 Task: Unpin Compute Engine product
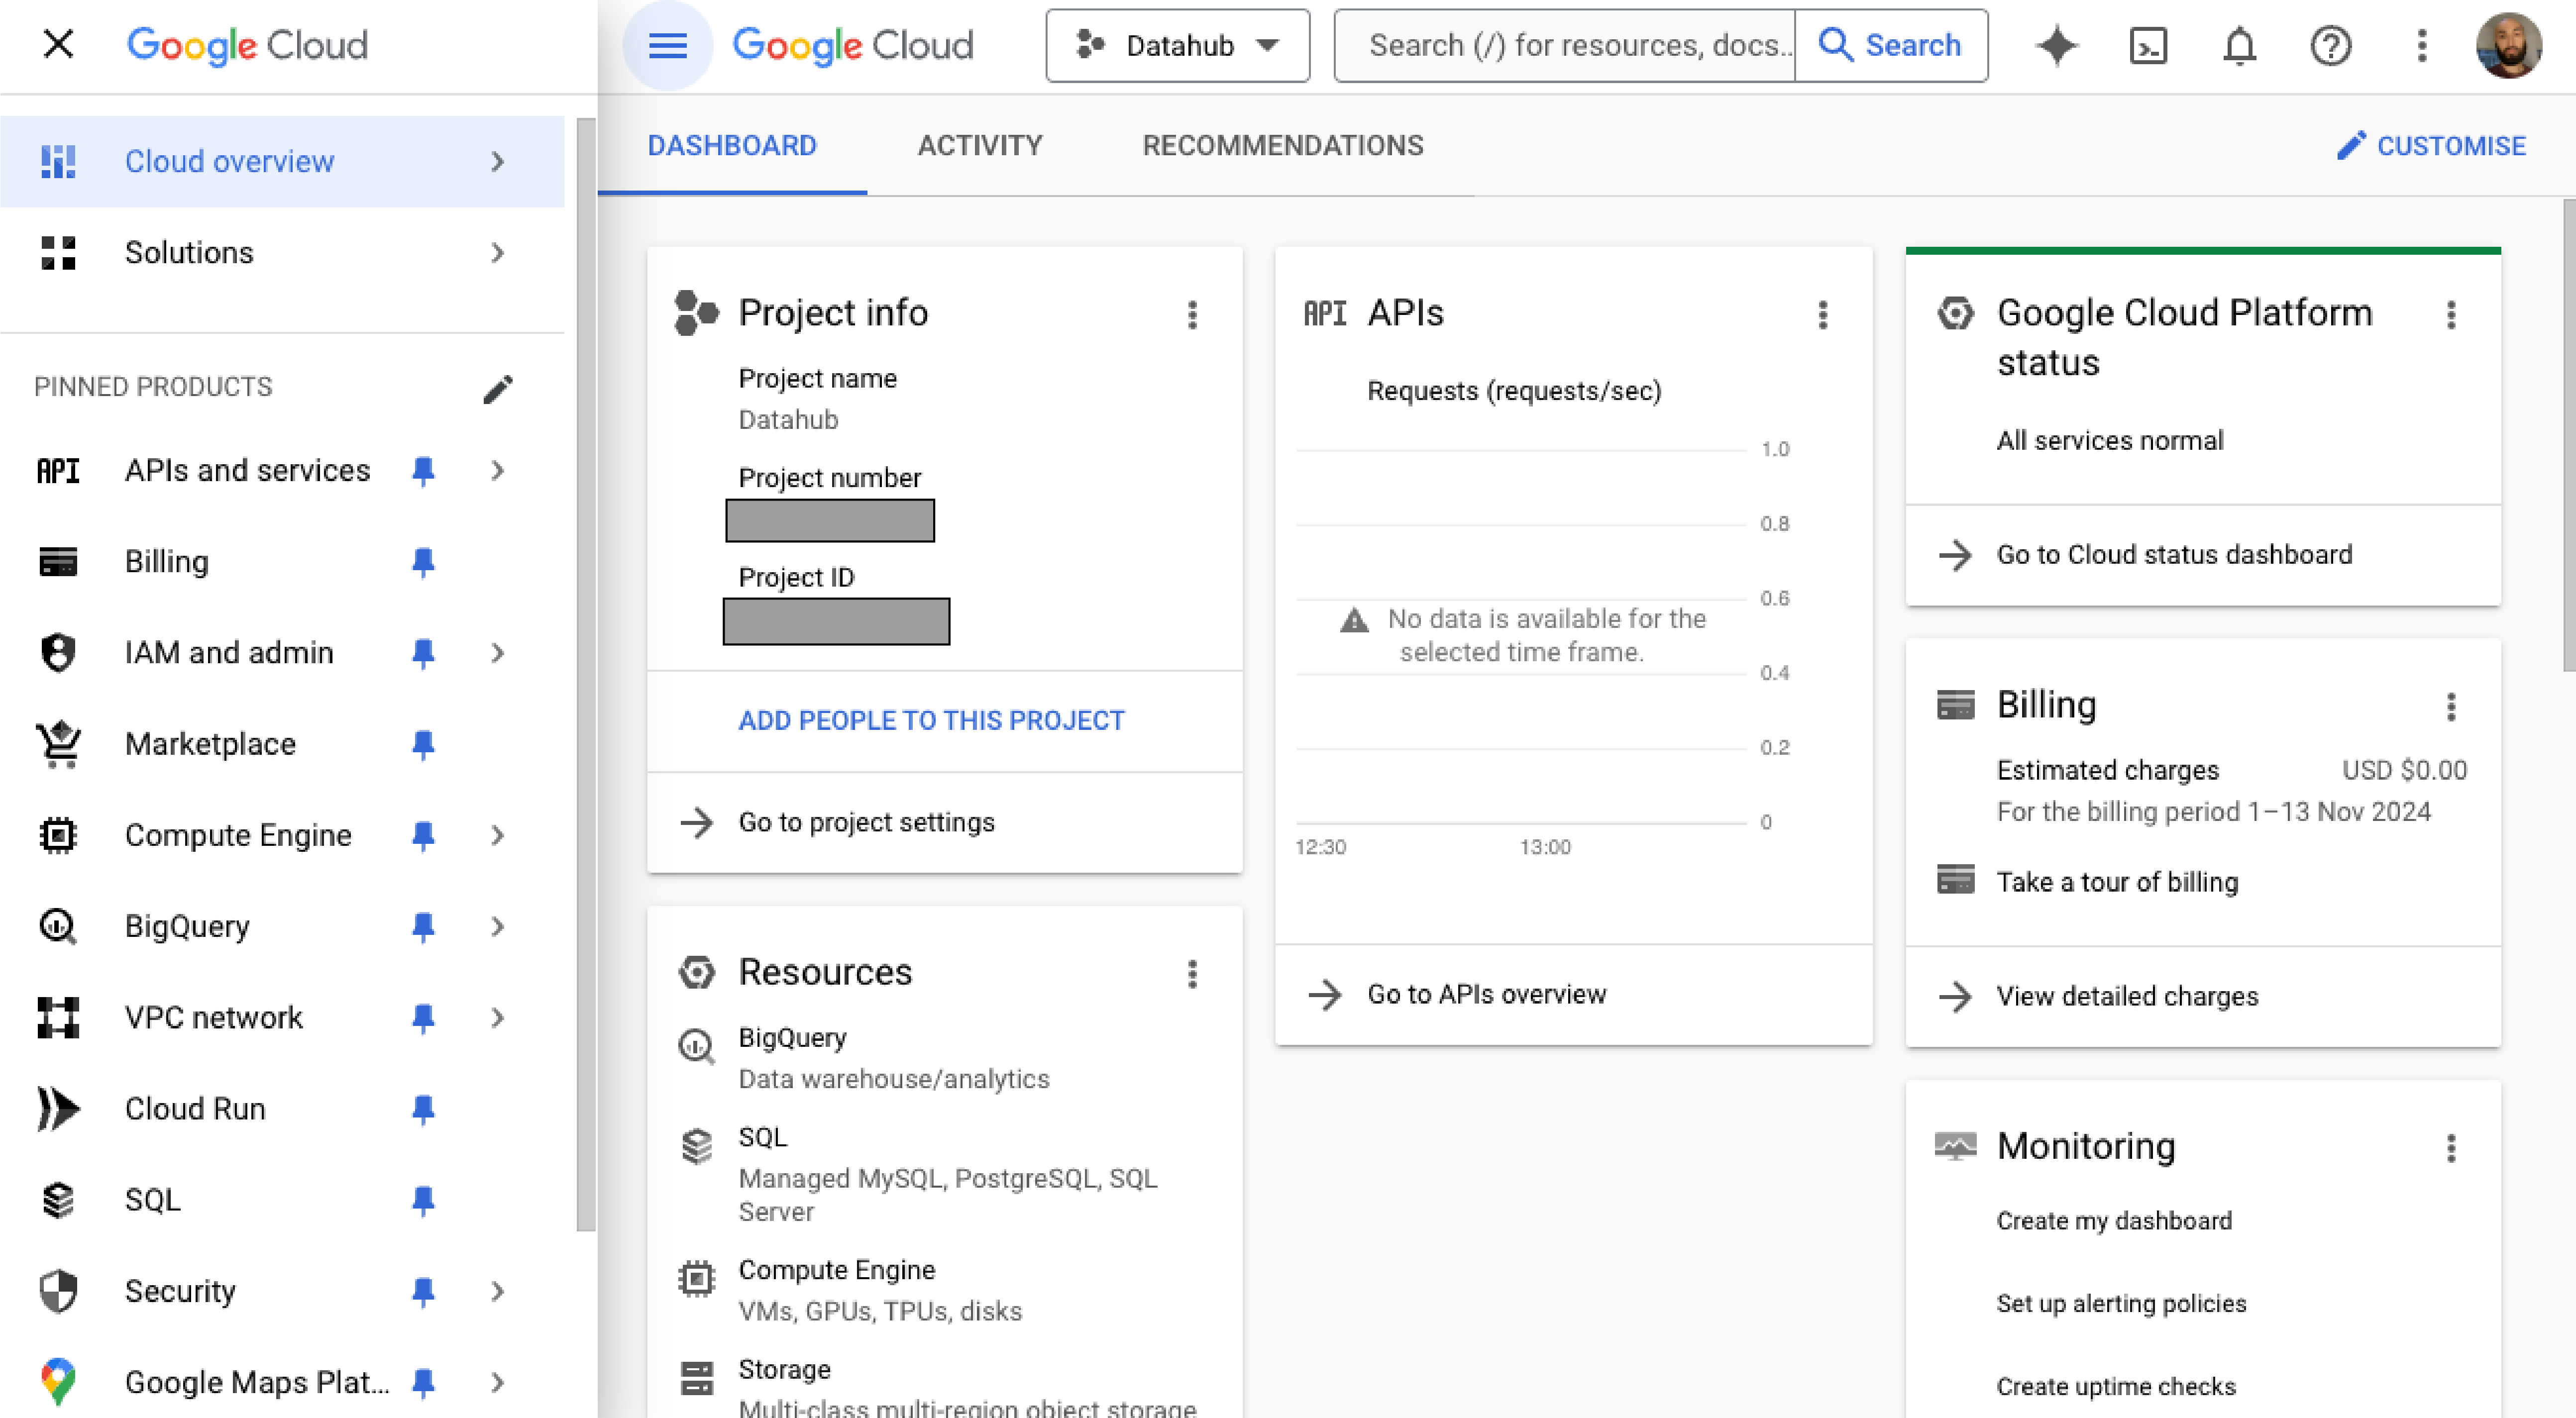pos(423,835)
